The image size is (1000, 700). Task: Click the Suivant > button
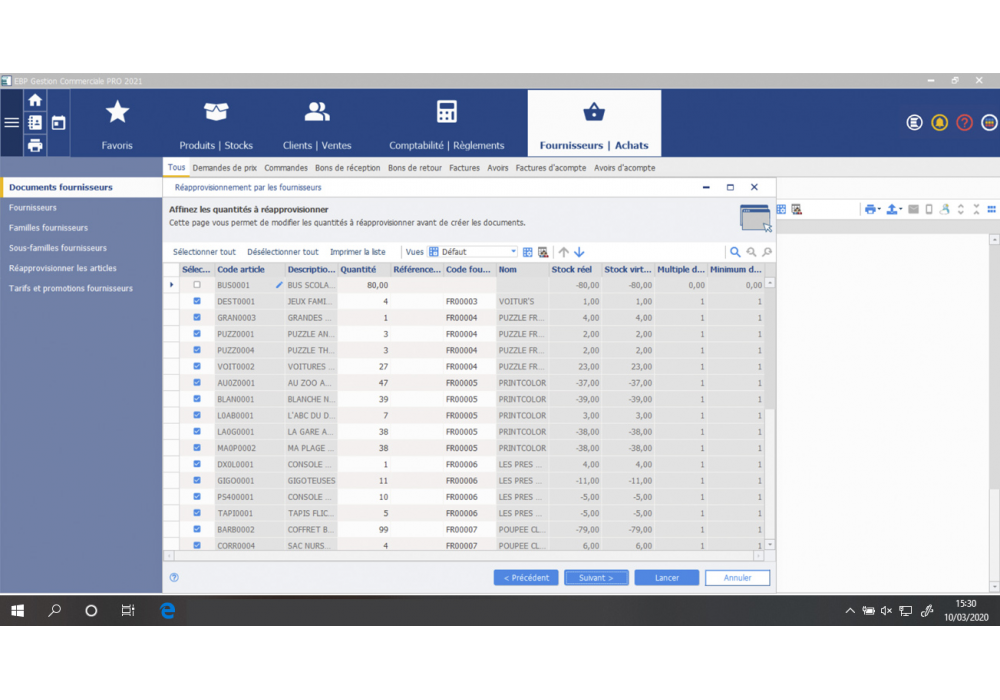tap(596, 578)
